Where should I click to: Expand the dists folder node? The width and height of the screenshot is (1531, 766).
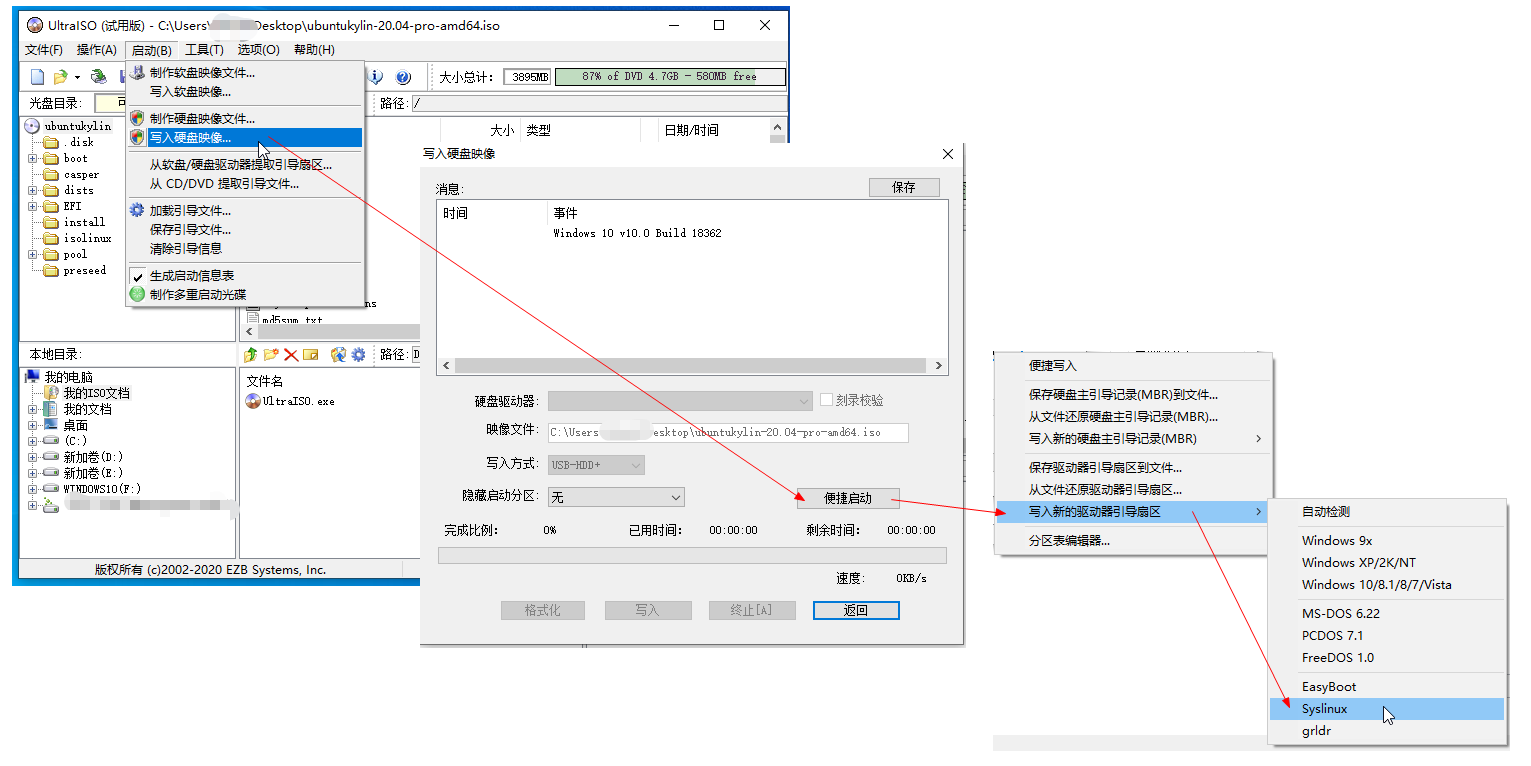(33, 190)
